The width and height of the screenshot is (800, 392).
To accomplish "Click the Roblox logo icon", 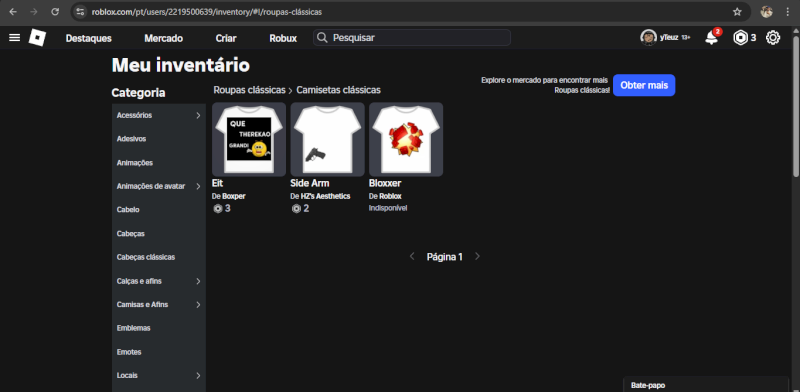I will (x=37, y=38).
